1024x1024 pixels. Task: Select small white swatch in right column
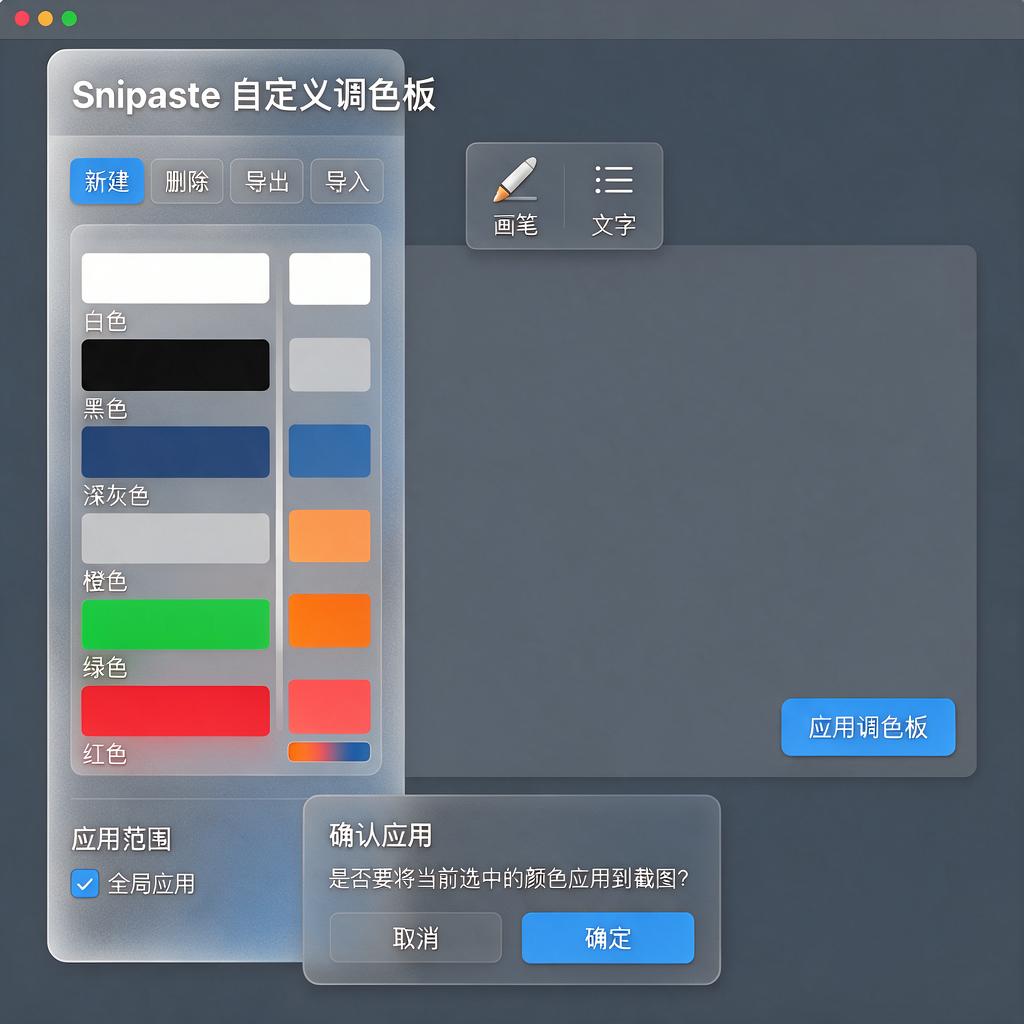(x=330, y=279)
